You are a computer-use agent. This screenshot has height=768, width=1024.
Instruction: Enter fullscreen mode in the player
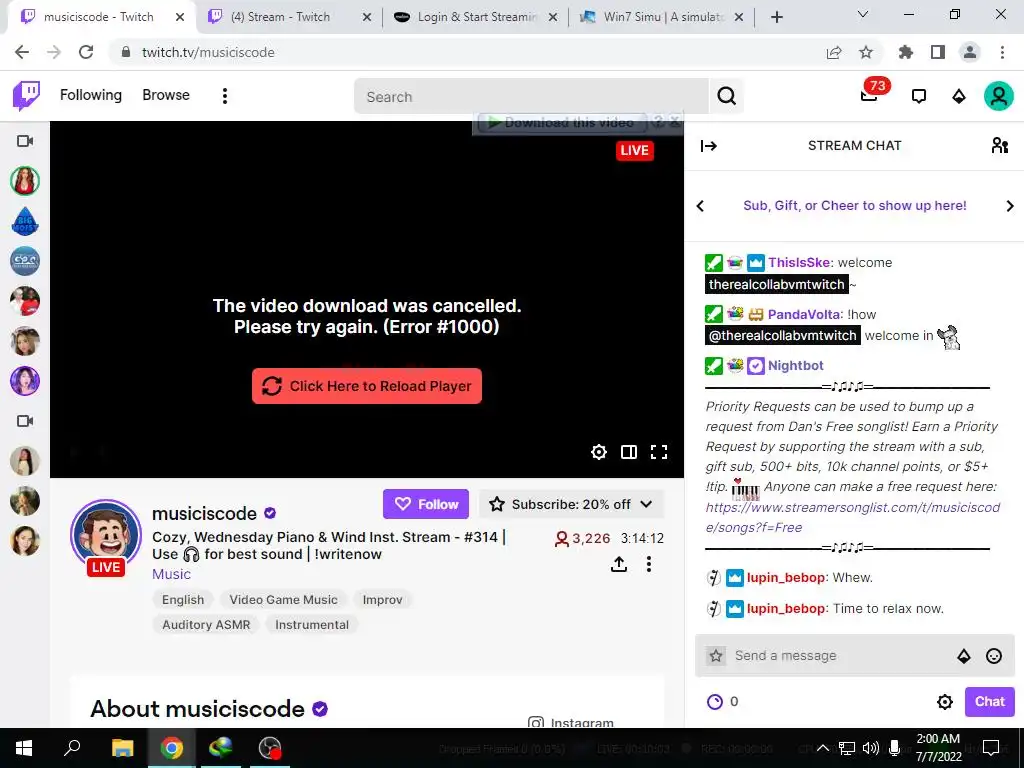[659, 452]
